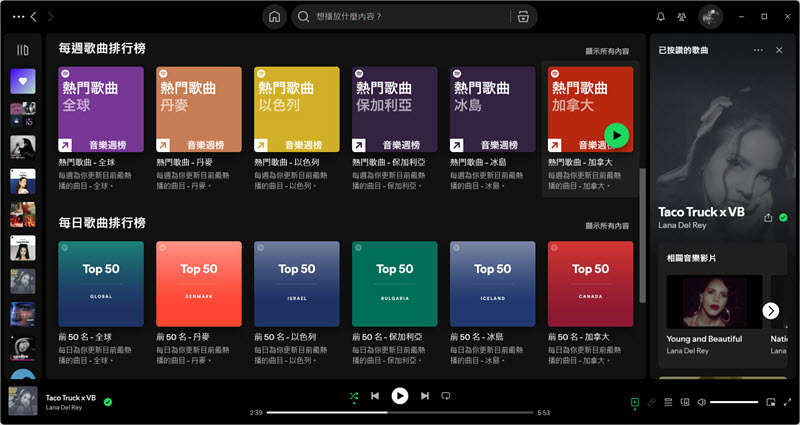Open Top 50 Global card
This screenshot has width=800, height=425.
click(x=101, y=284)
